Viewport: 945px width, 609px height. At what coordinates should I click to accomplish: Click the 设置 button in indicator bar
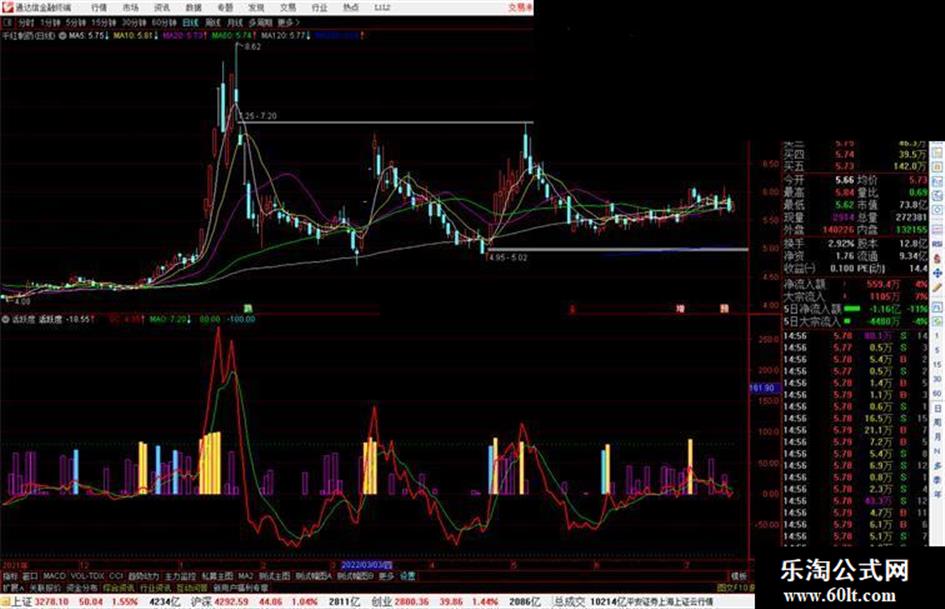407,576
